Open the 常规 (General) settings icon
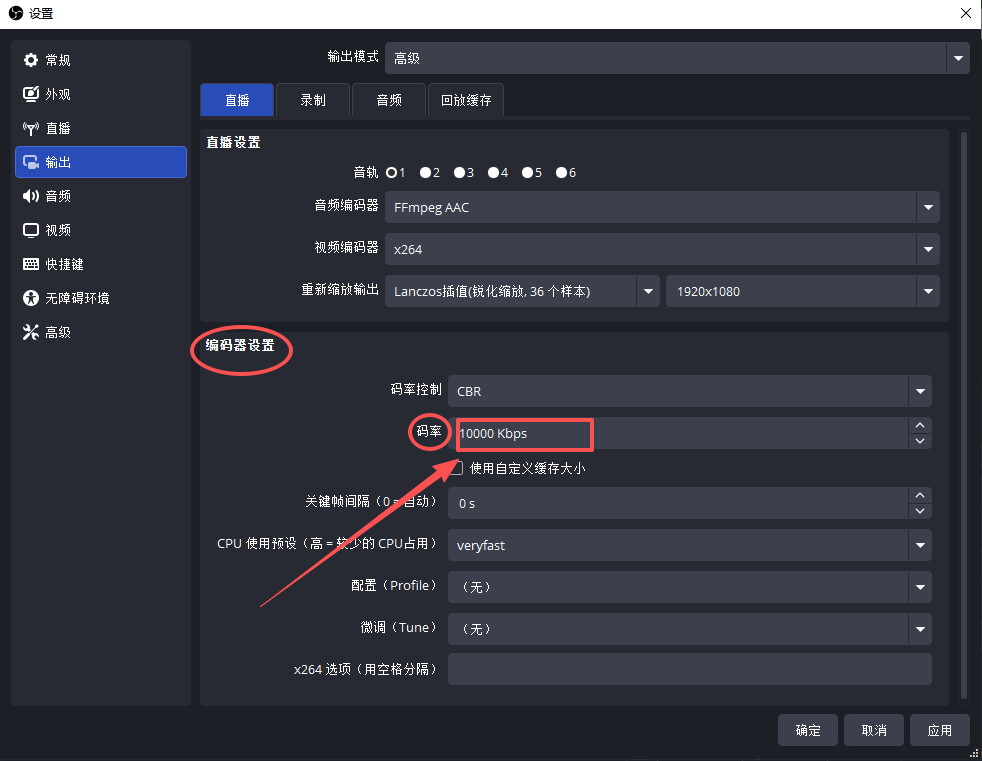Viewport: 982px width, 761px height. pos(31,60)
